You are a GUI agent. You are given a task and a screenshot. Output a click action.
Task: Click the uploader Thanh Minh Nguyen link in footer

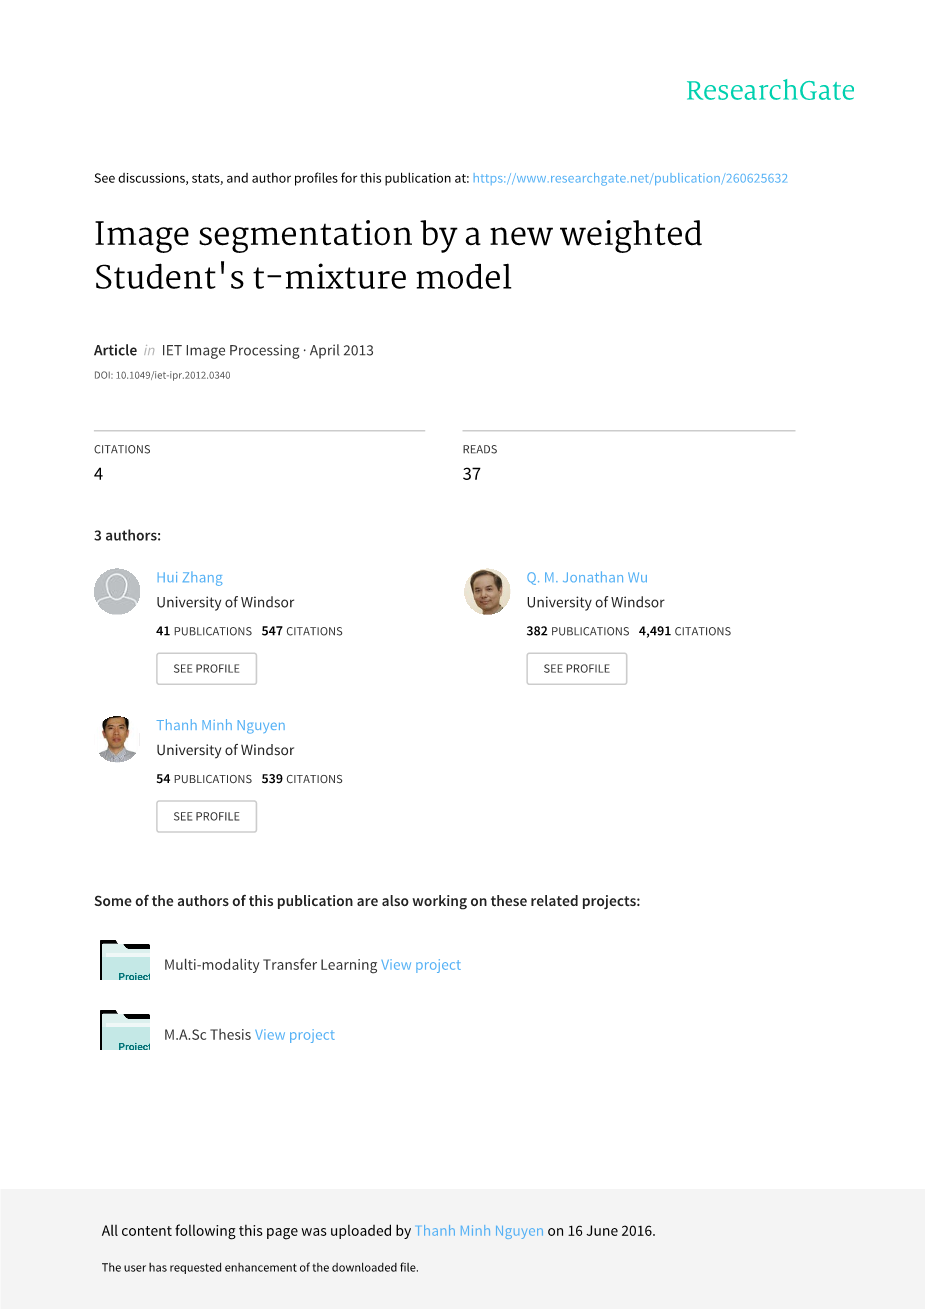(479, 1231)
